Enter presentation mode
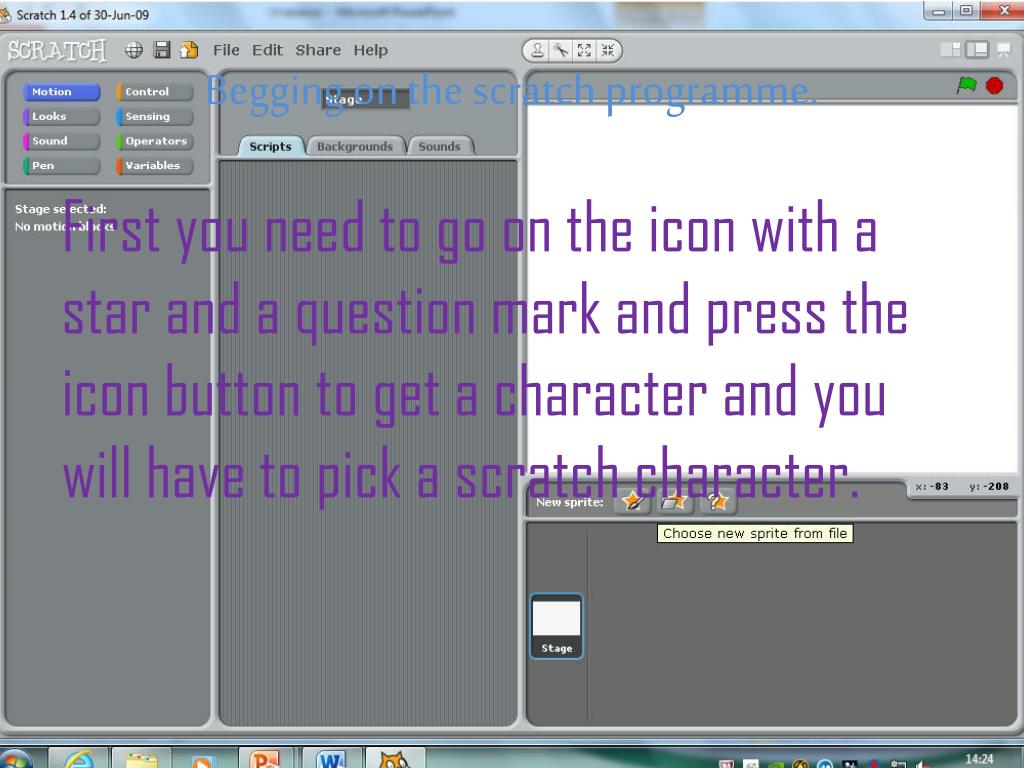 [1004, 50]
